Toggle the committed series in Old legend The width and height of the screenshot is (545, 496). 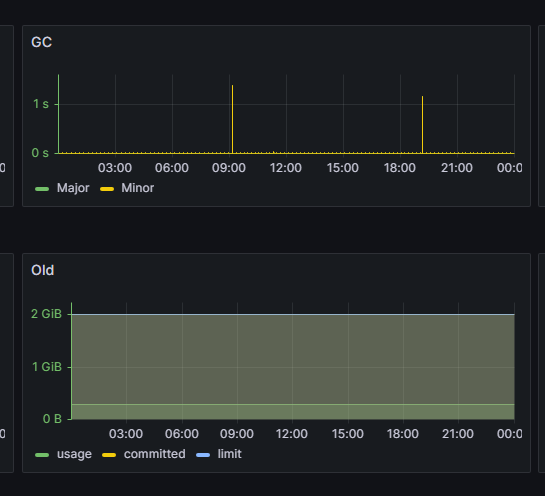154,454
